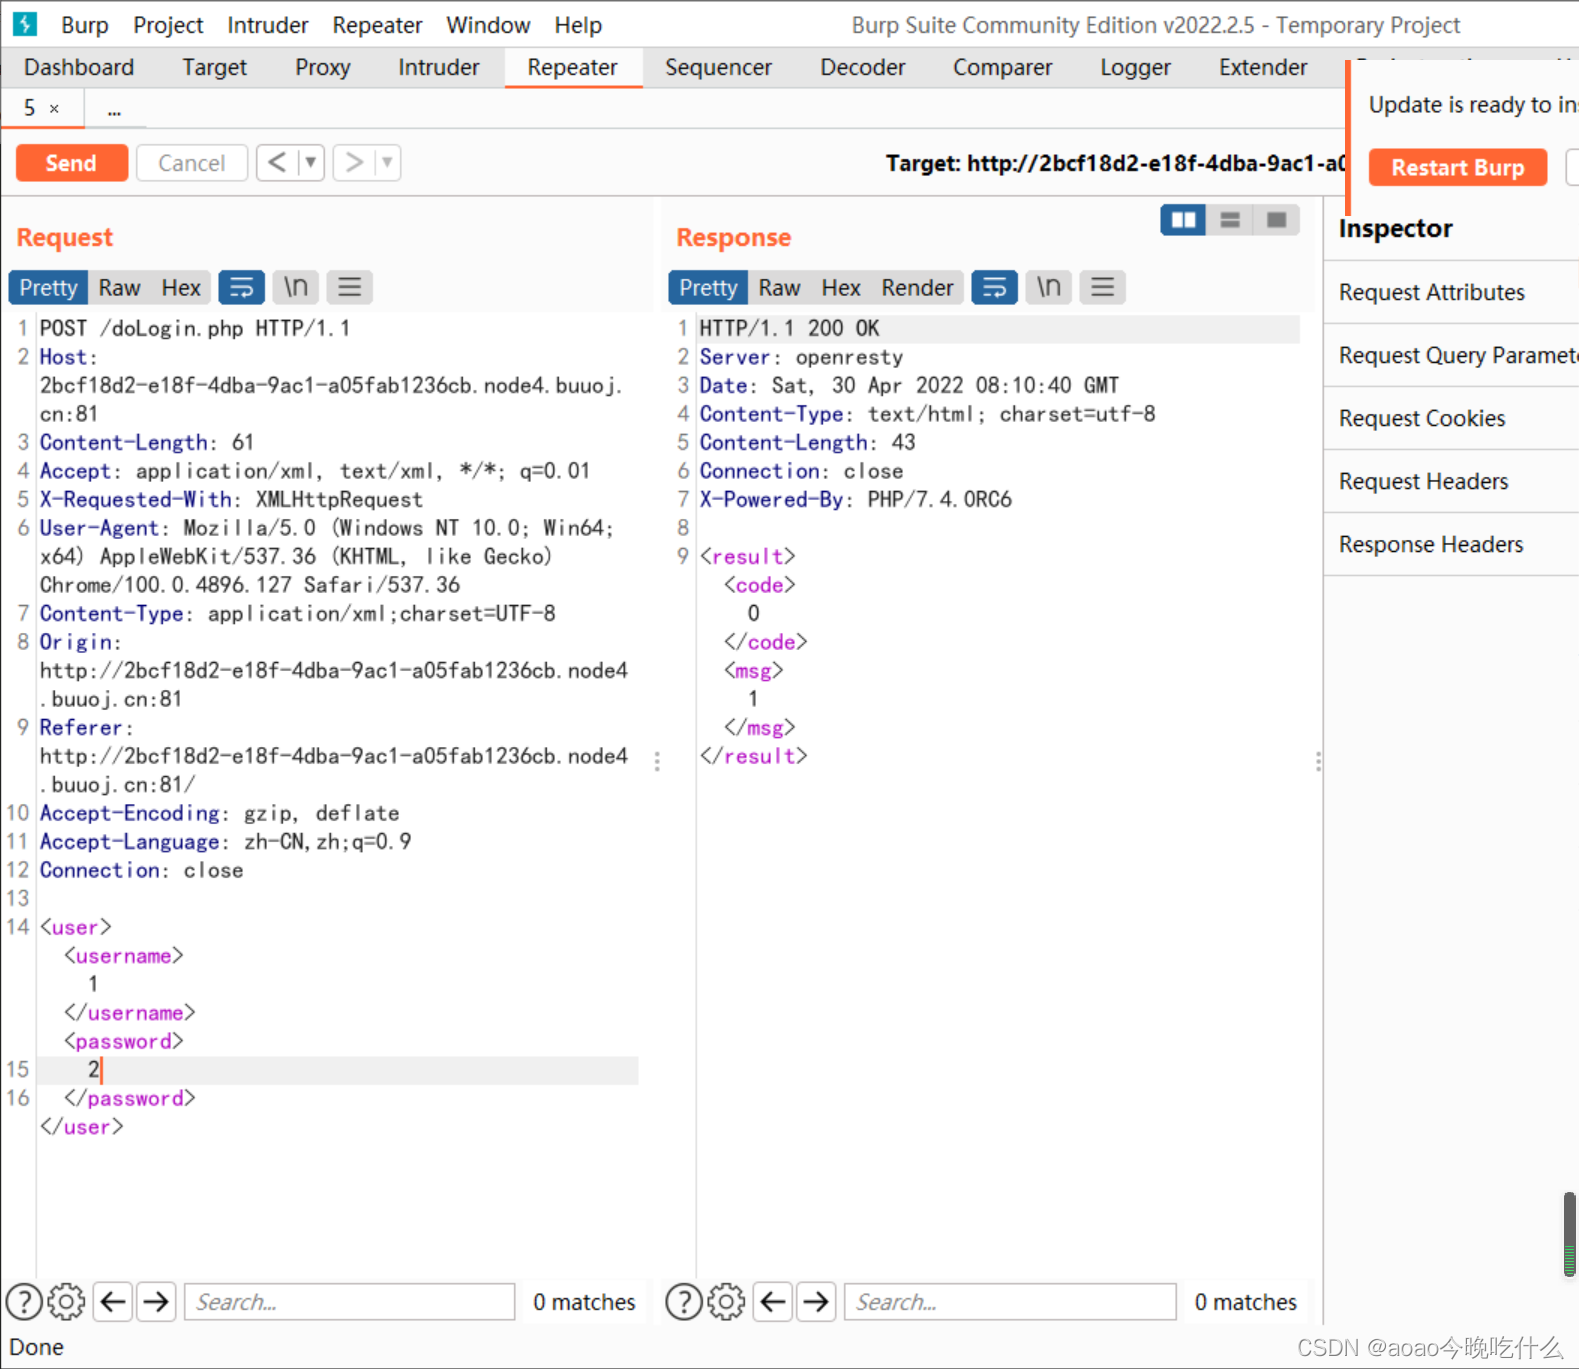Switch to the Intruder tool tab
Image resolution: width=1579 pixels, height=1369 pixels.
click(438, 67)
